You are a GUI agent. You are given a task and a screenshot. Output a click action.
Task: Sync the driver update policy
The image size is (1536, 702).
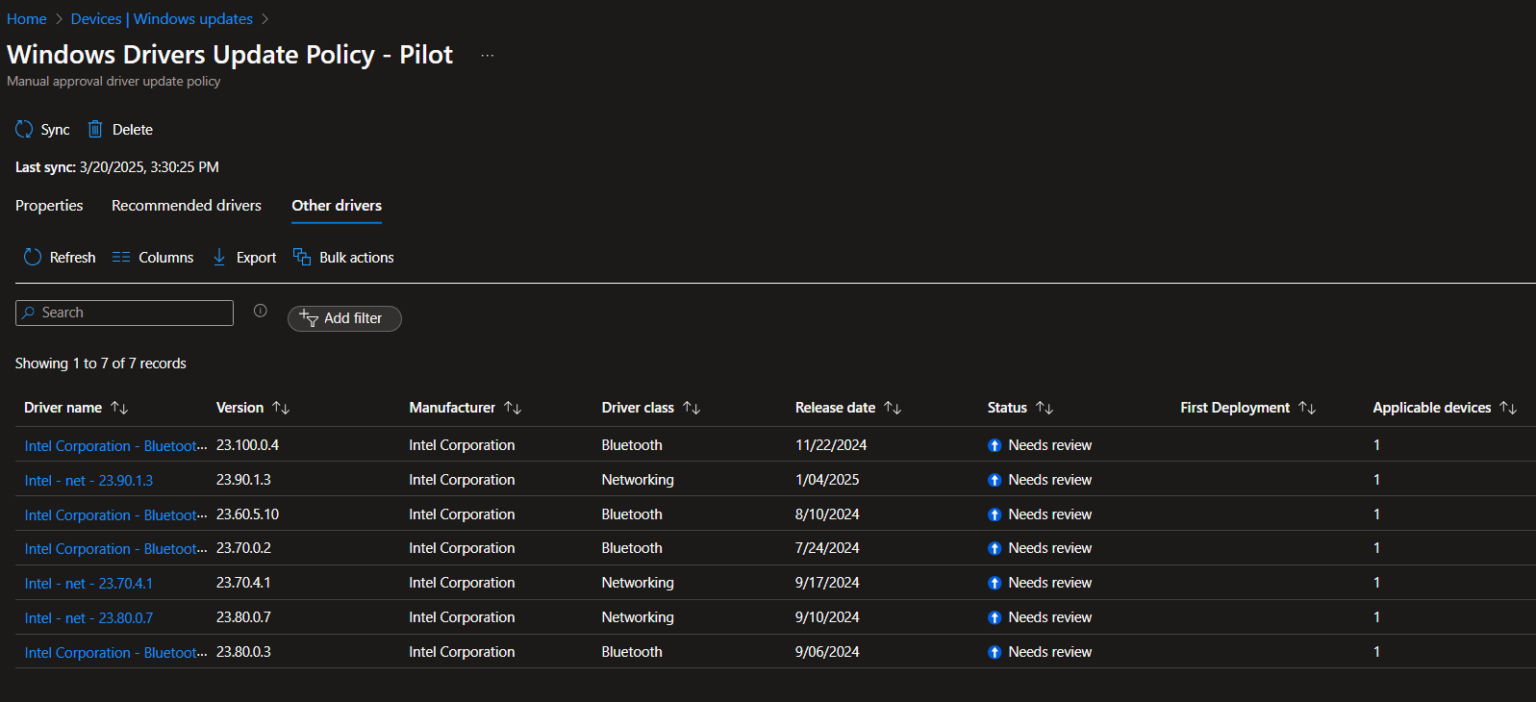[x=42, y=129]
